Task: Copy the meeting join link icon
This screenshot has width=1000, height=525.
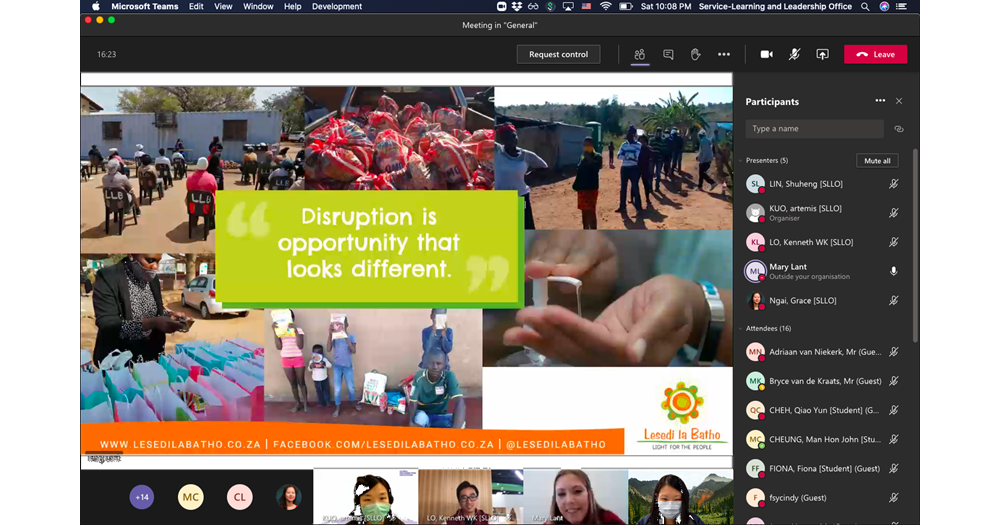Action: 899,129
